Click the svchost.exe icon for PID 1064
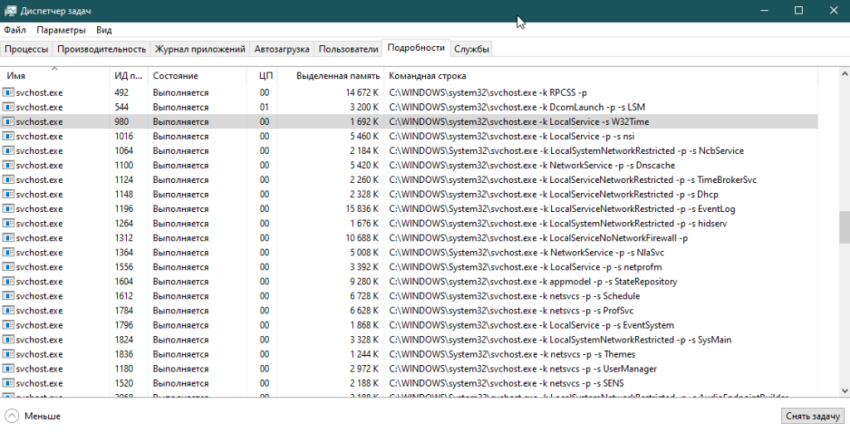 point(8,151)
